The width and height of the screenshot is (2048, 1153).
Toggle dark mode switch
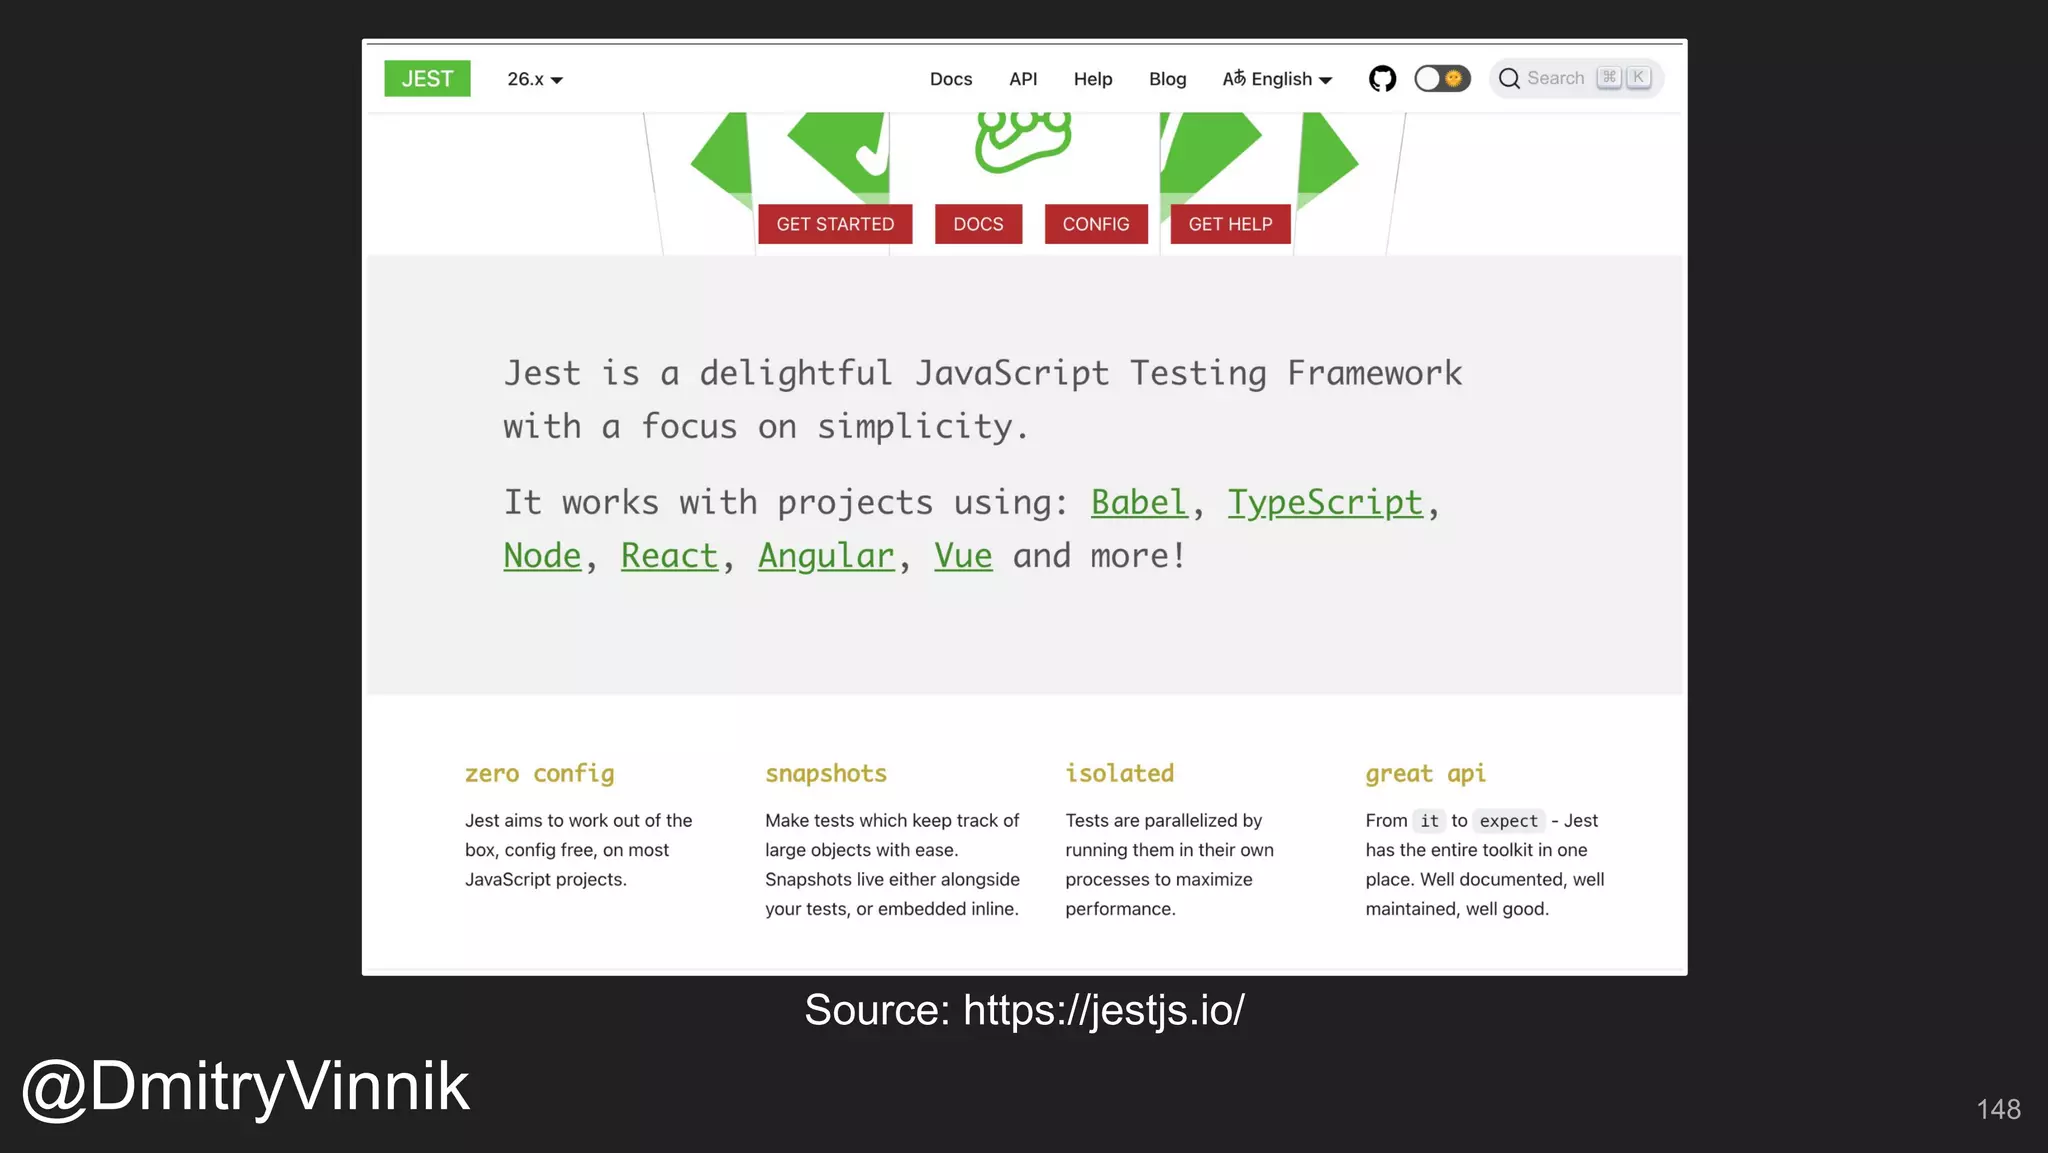[x=1442, y=79]
